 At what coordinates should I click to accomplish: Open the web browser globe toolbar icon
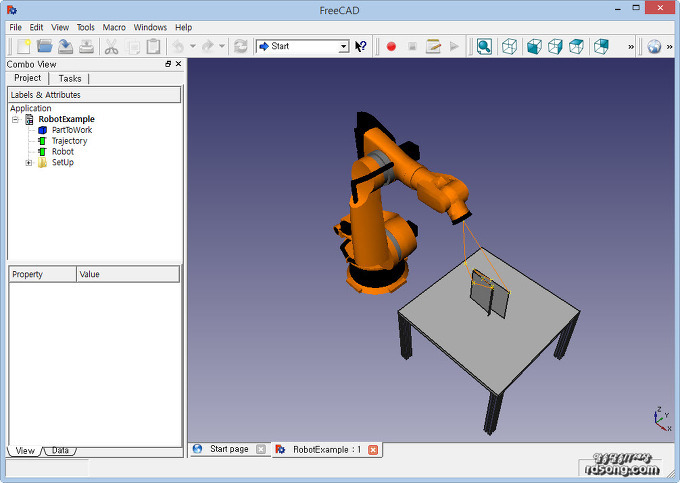click(654, 46)
